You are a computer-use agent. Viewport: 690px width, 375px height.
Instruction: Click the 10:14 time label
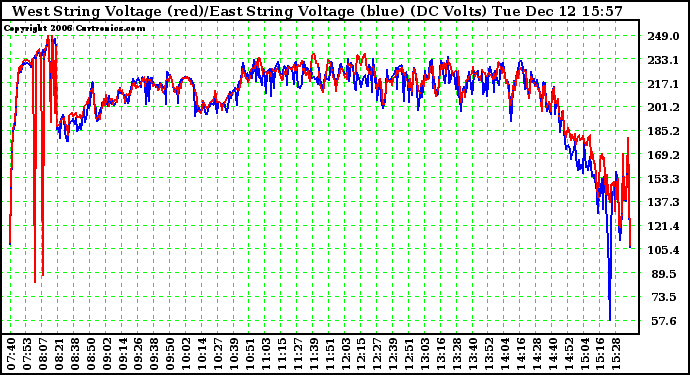[x=202, y=354]
